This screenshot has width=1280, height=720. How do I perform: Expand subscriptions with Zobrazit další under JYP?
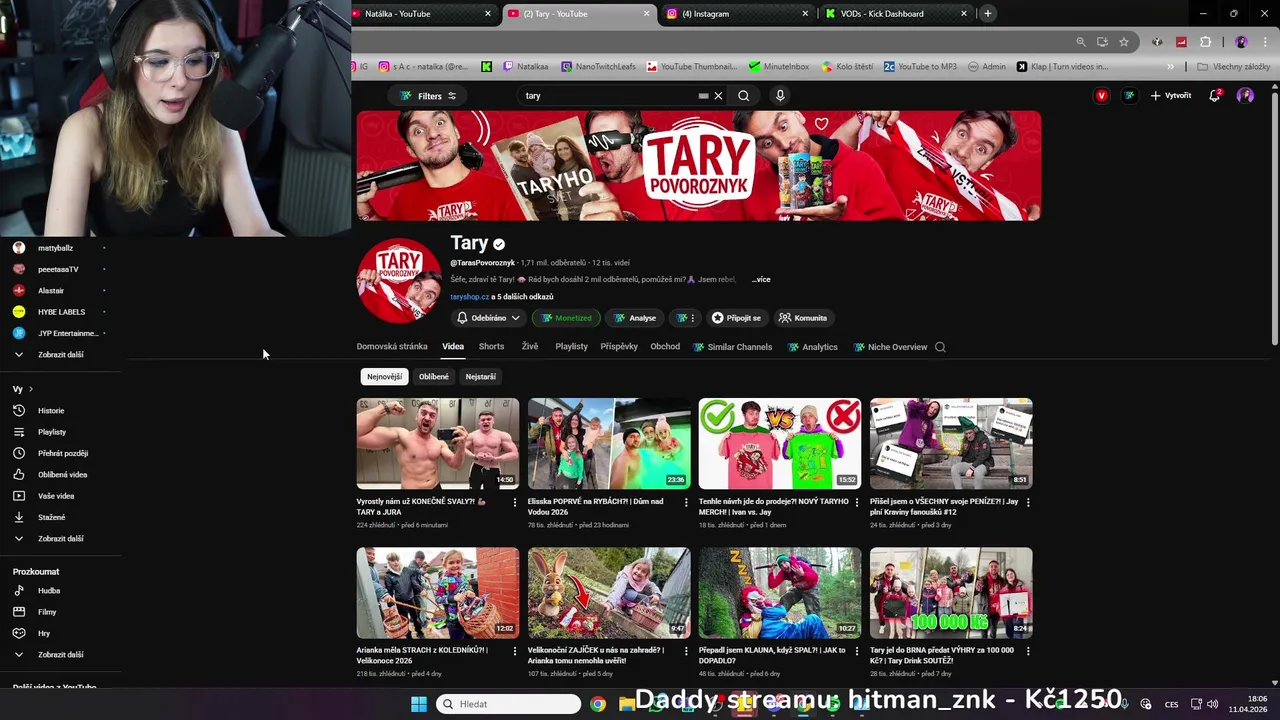pos(60,355)
